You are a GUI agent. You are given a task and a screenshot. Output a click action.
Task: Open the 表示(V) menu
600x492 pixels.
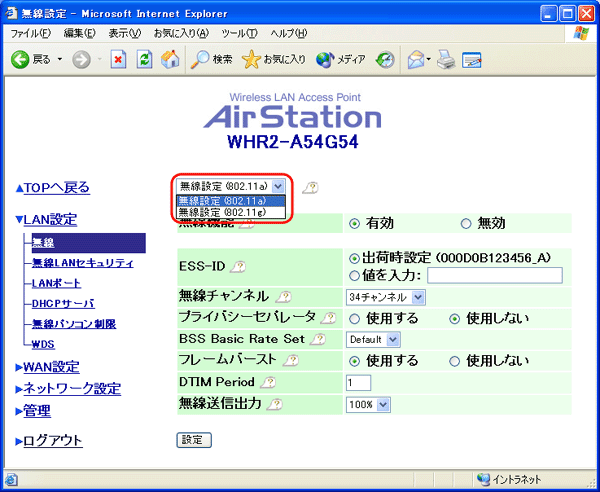click(125, 34)
